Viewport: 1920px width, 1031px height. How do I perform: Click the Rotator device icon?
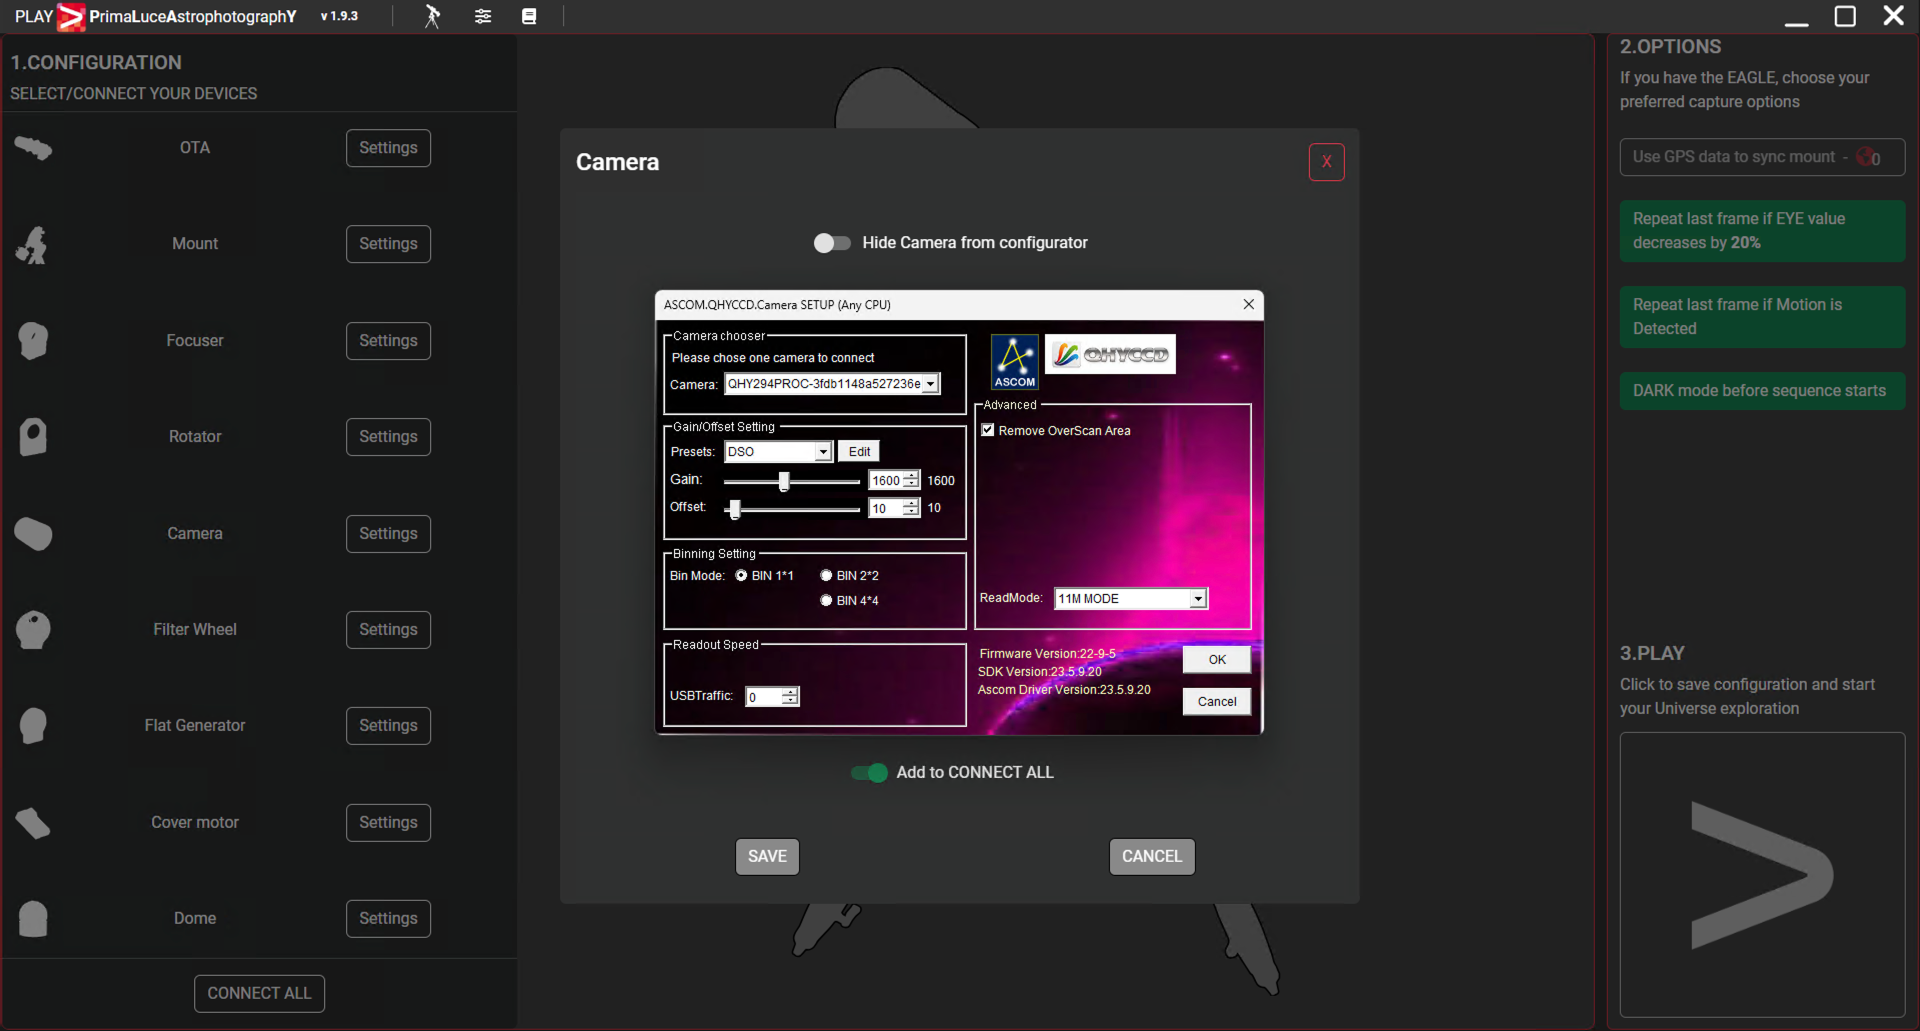pos(33,437)
